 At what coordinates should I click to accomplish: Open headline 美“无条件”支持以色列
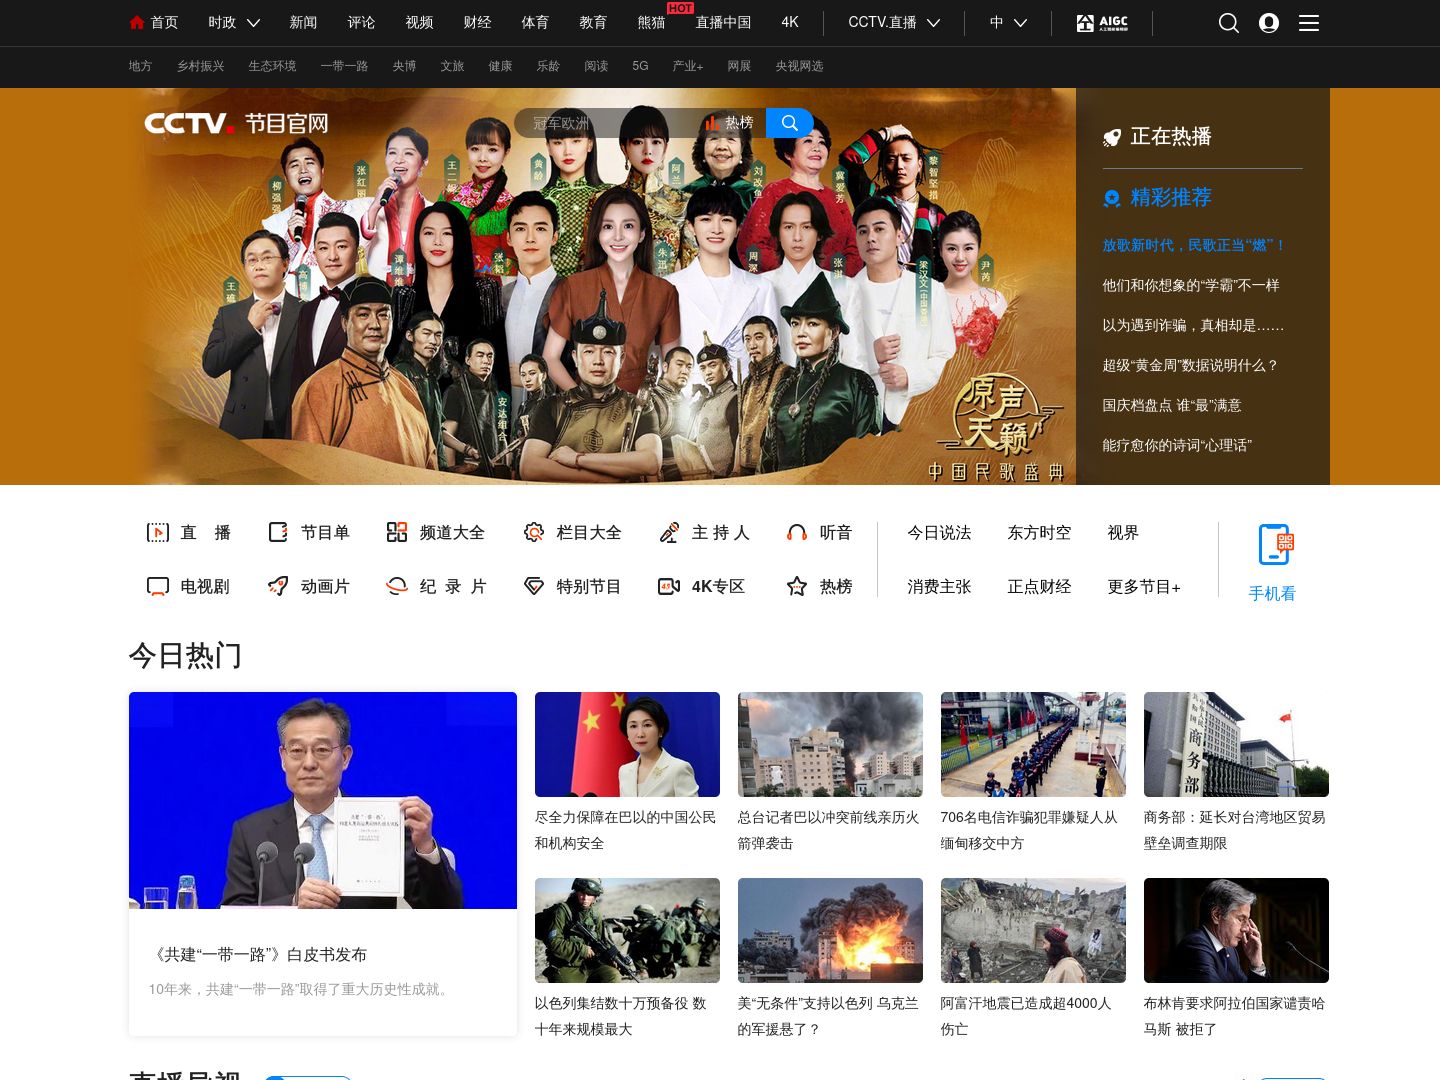point(828,1016)
